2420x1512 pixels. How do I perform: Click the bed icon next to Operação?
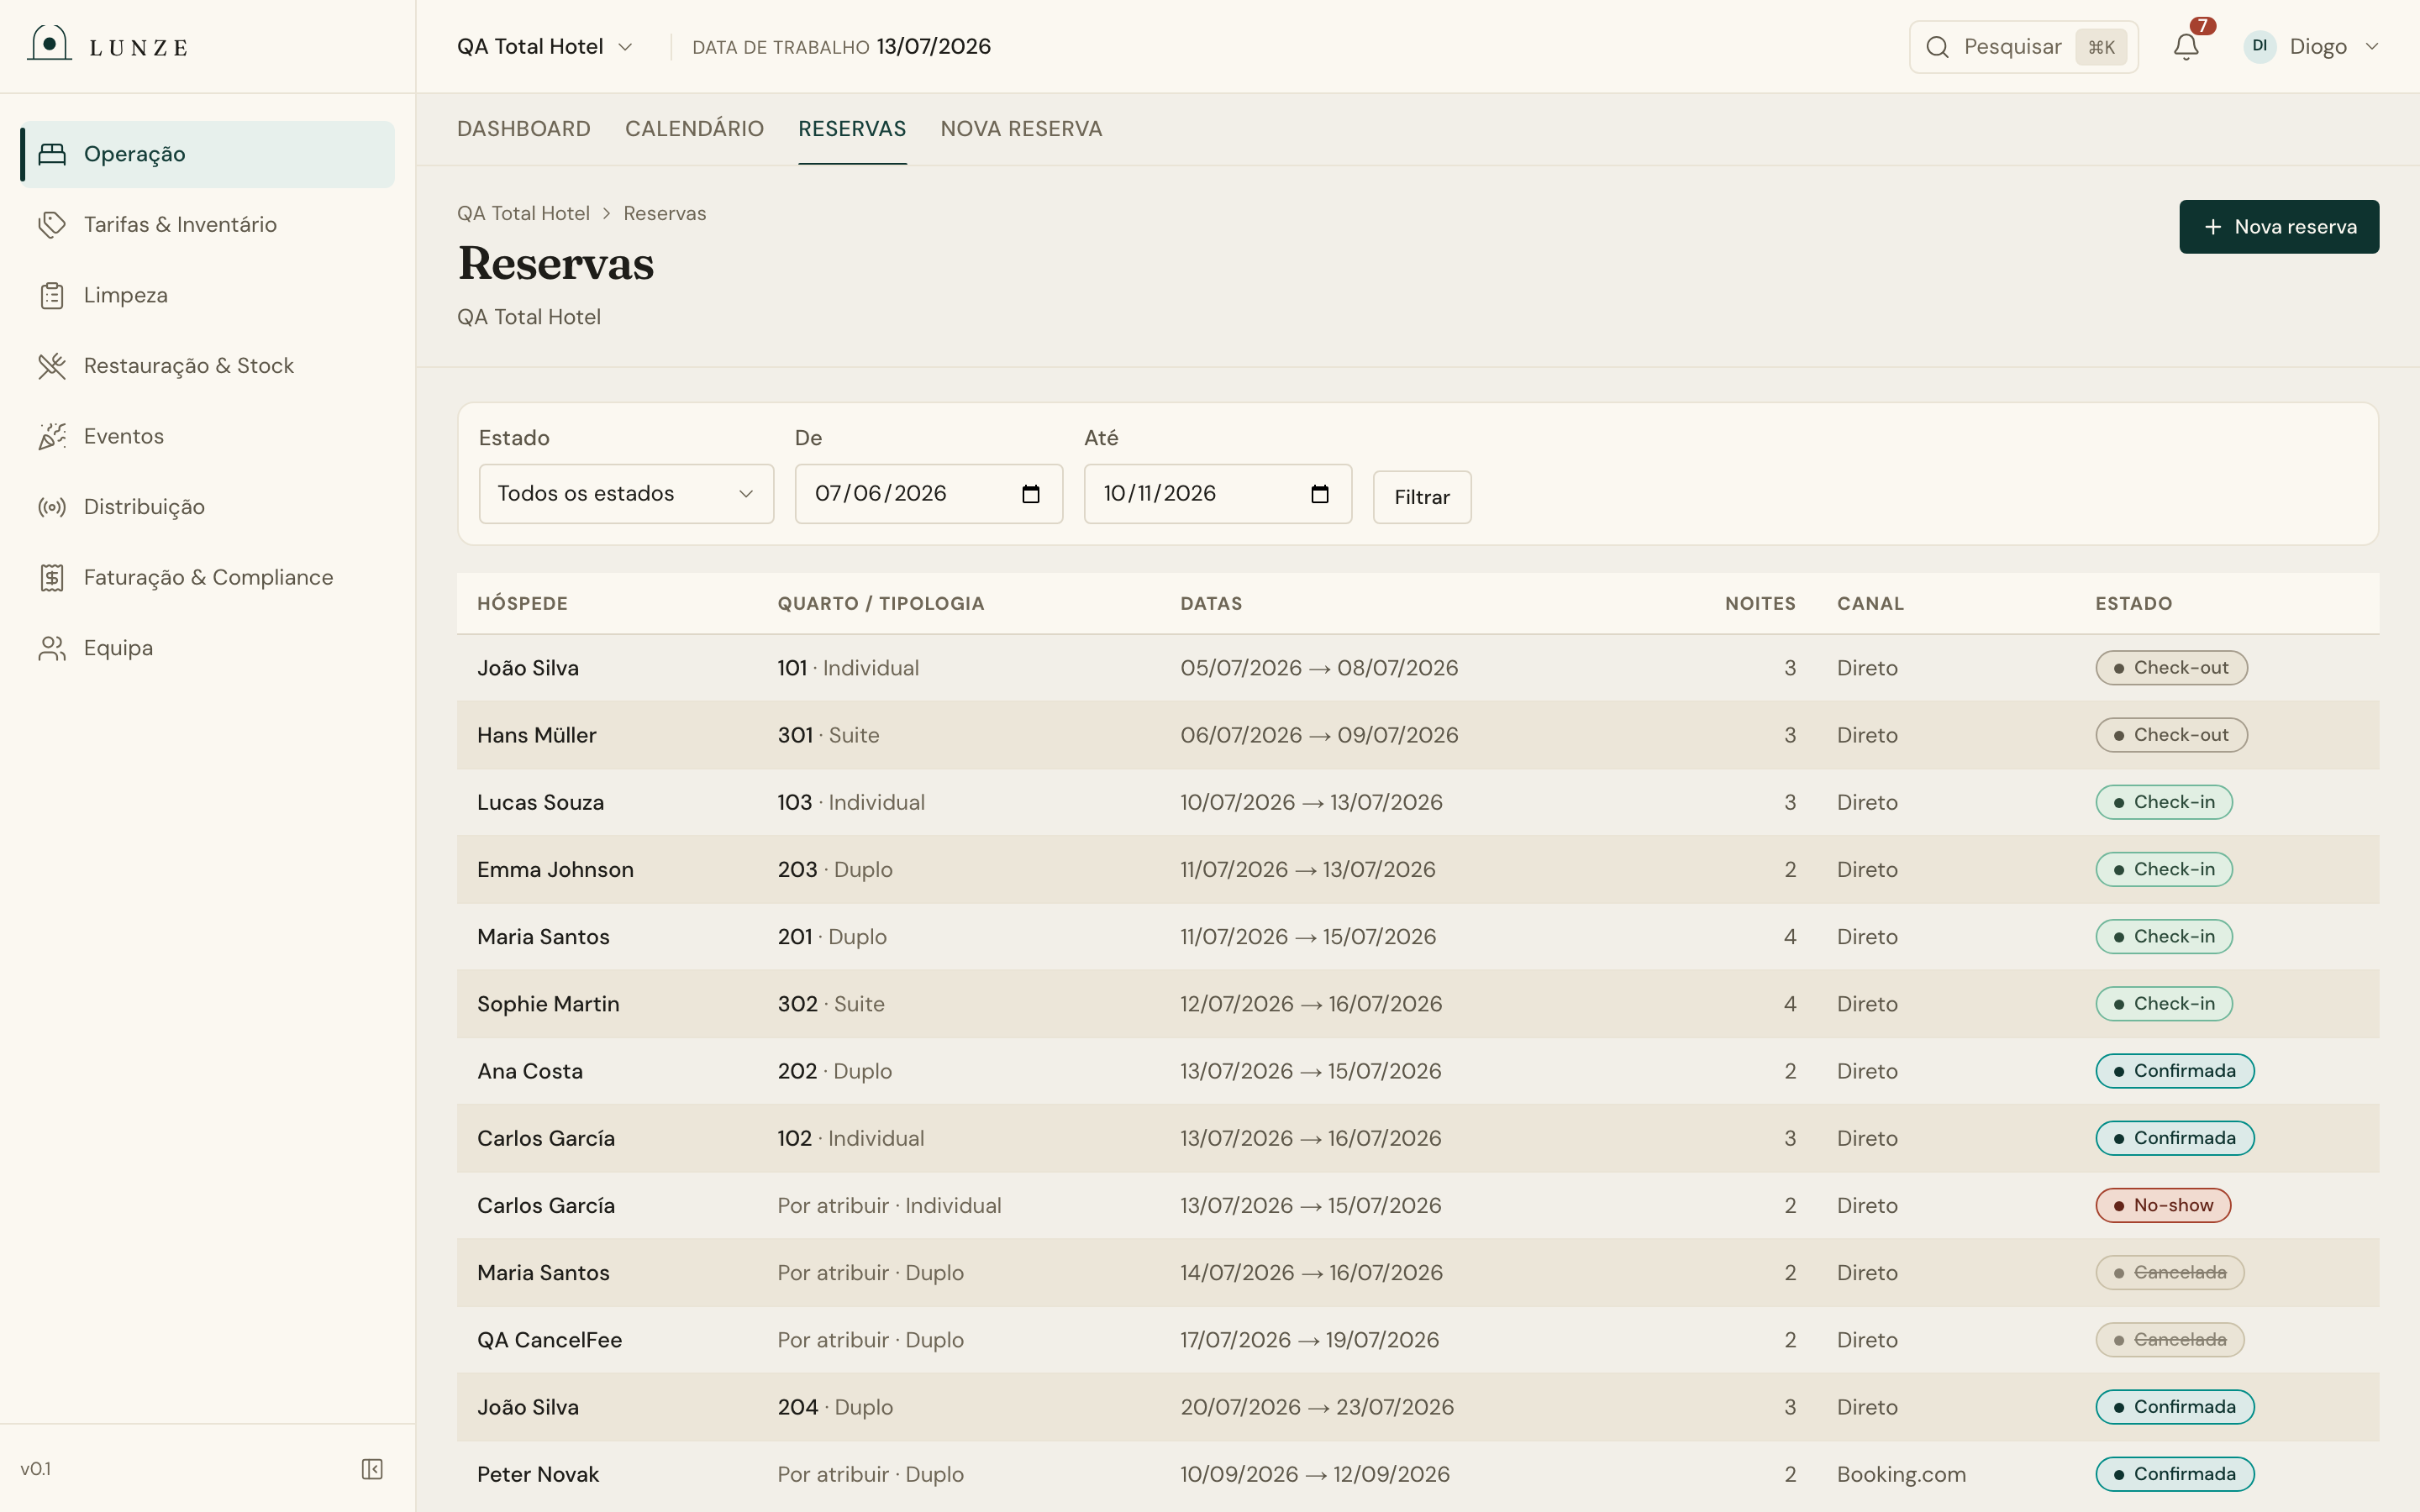click(x=52, y=154)
